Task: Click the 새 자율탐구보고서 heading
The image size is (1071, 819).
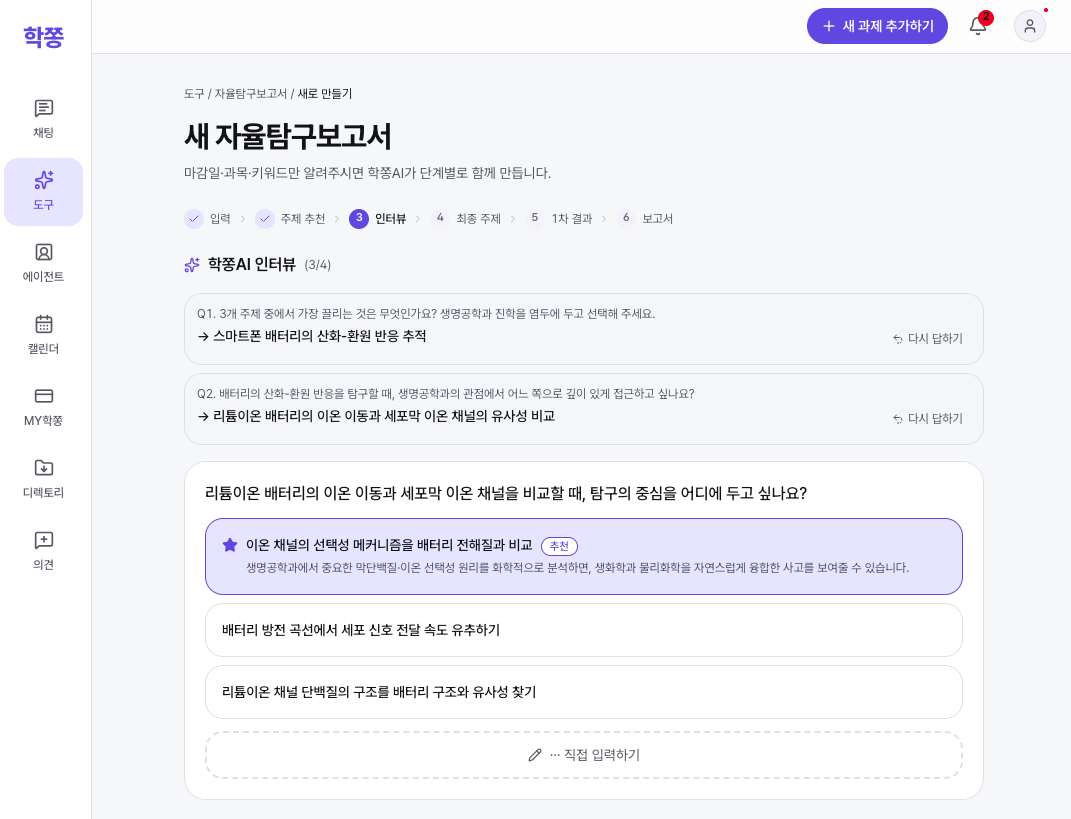Action: 288,136
